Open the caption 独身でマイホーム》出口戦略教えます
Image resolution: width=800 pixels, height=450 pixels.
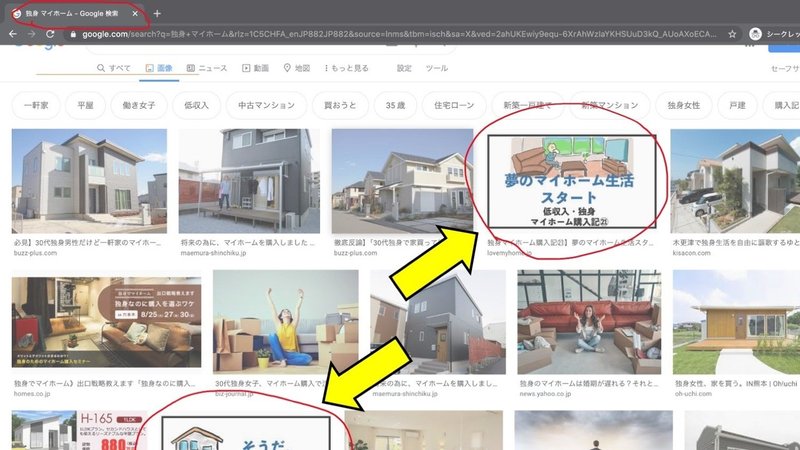(x=105, y=383)
